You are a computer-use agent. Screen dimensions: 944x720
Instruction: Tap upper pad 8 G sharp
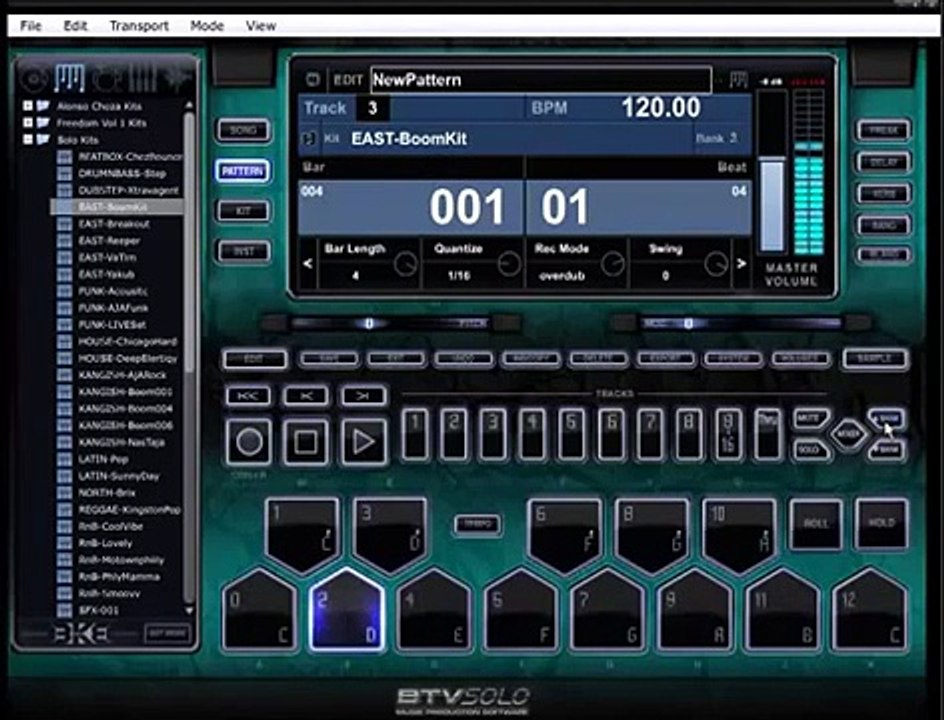[652, 535]
